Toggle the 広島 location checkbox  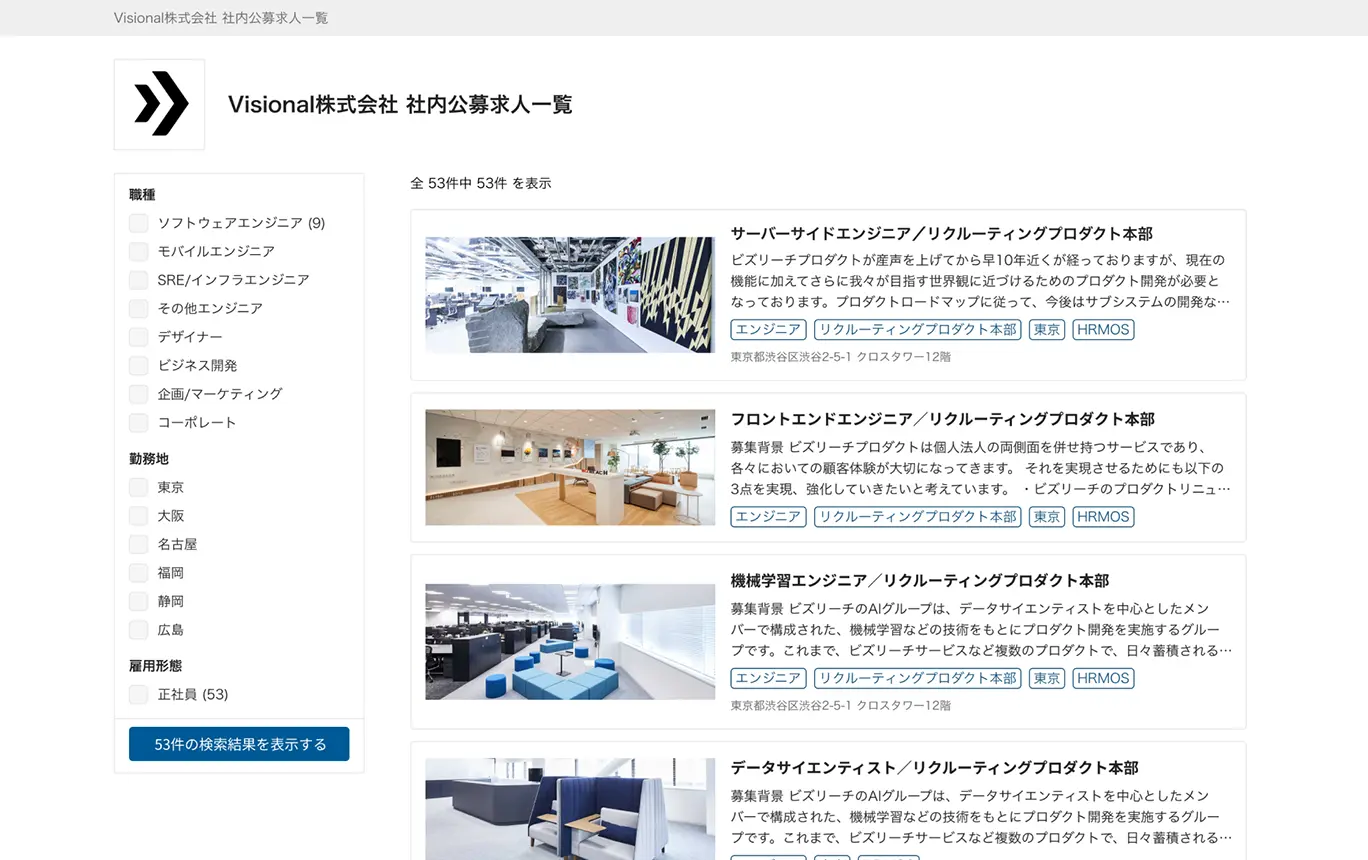click(138, 630)
